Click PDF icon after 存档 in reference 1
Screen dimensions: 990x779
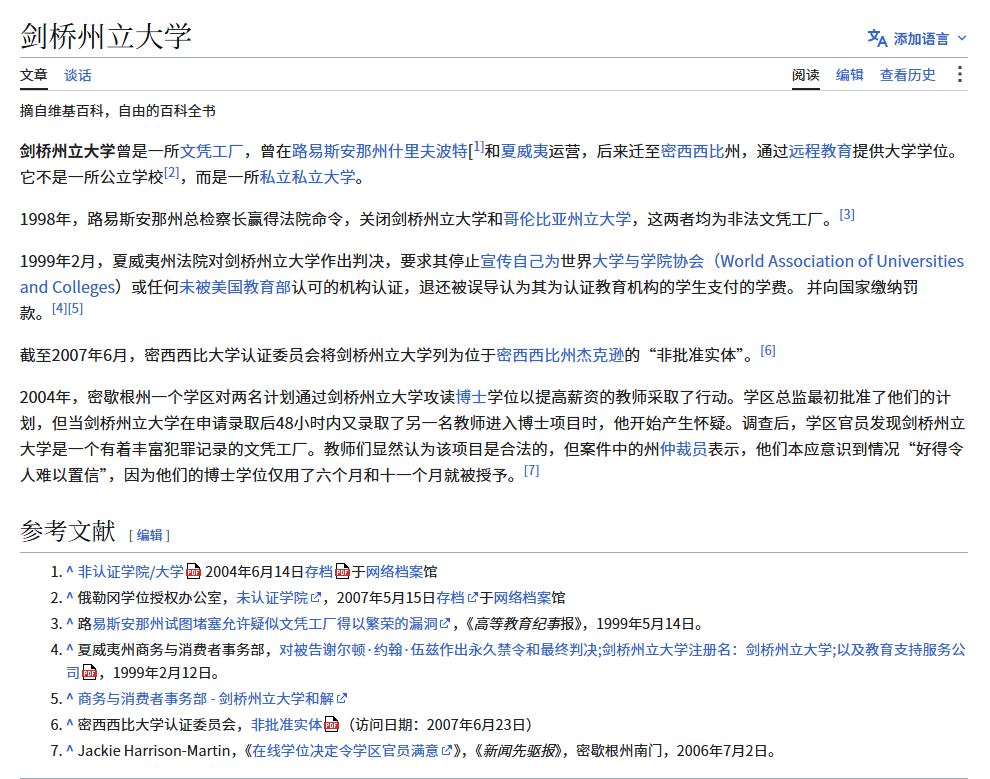point(342,571)
